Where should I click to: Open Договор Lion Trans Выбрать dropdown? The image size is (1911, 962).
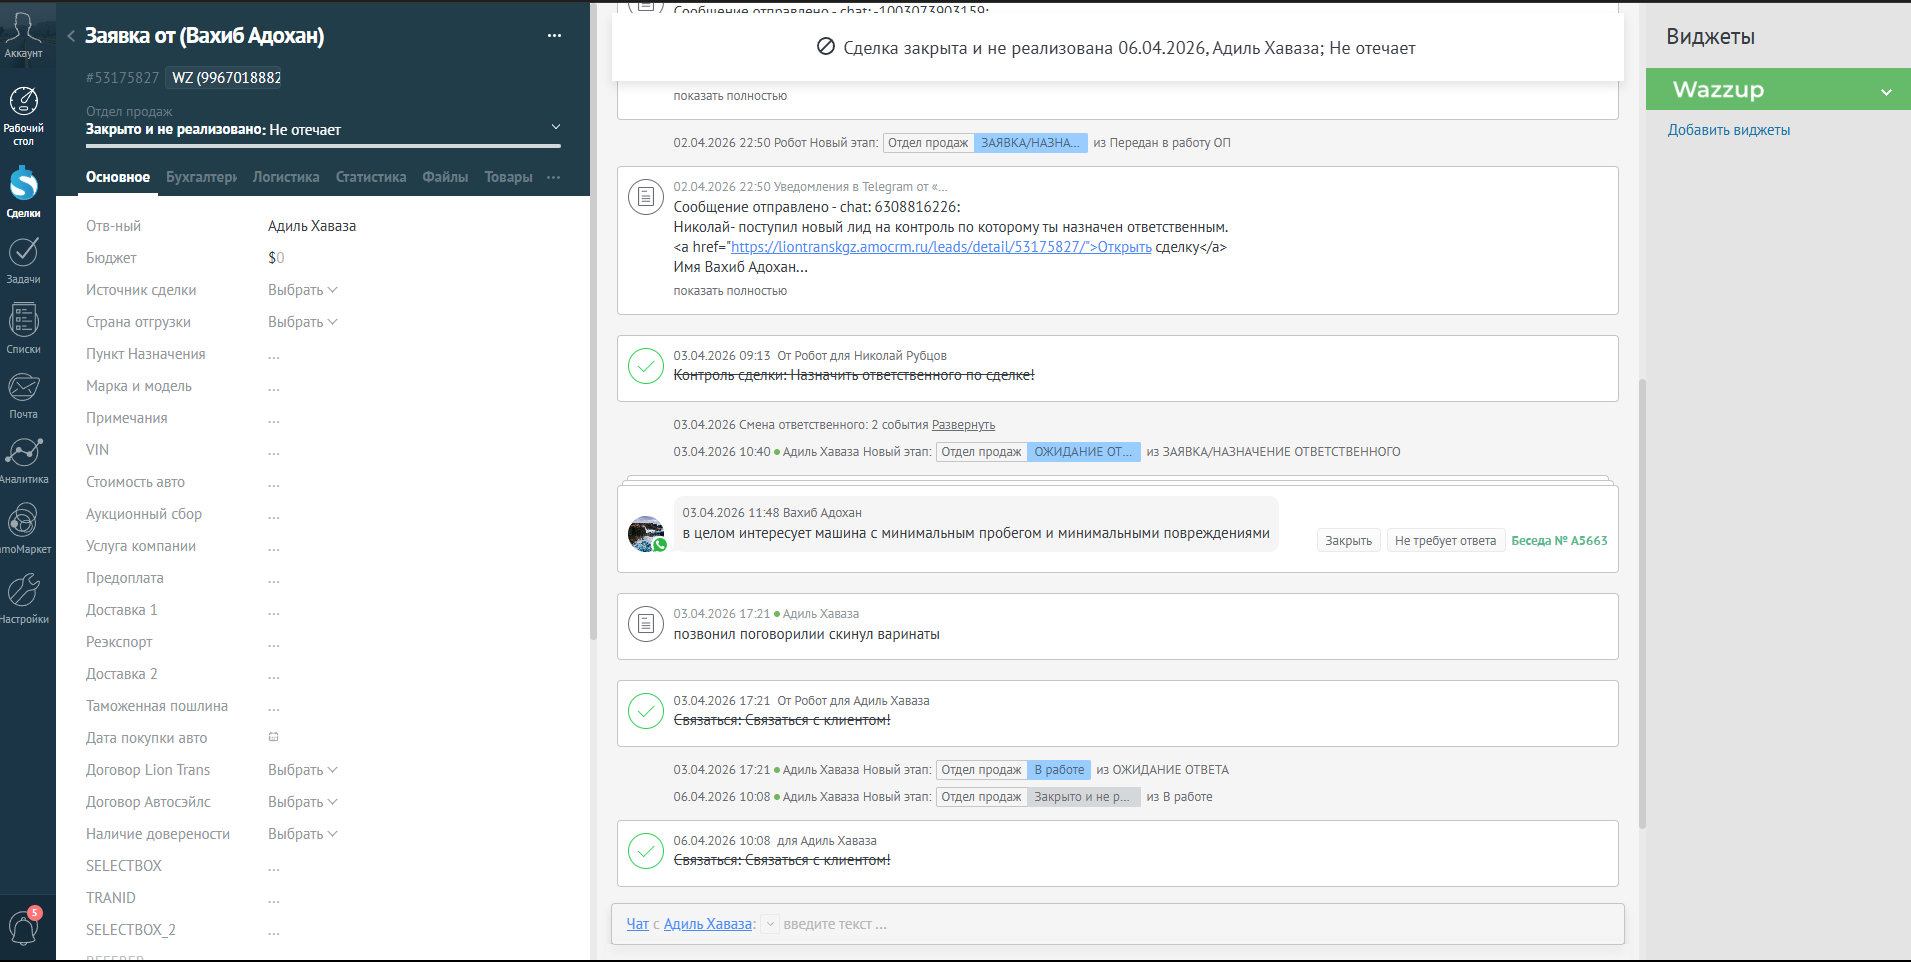click(303, 770)
